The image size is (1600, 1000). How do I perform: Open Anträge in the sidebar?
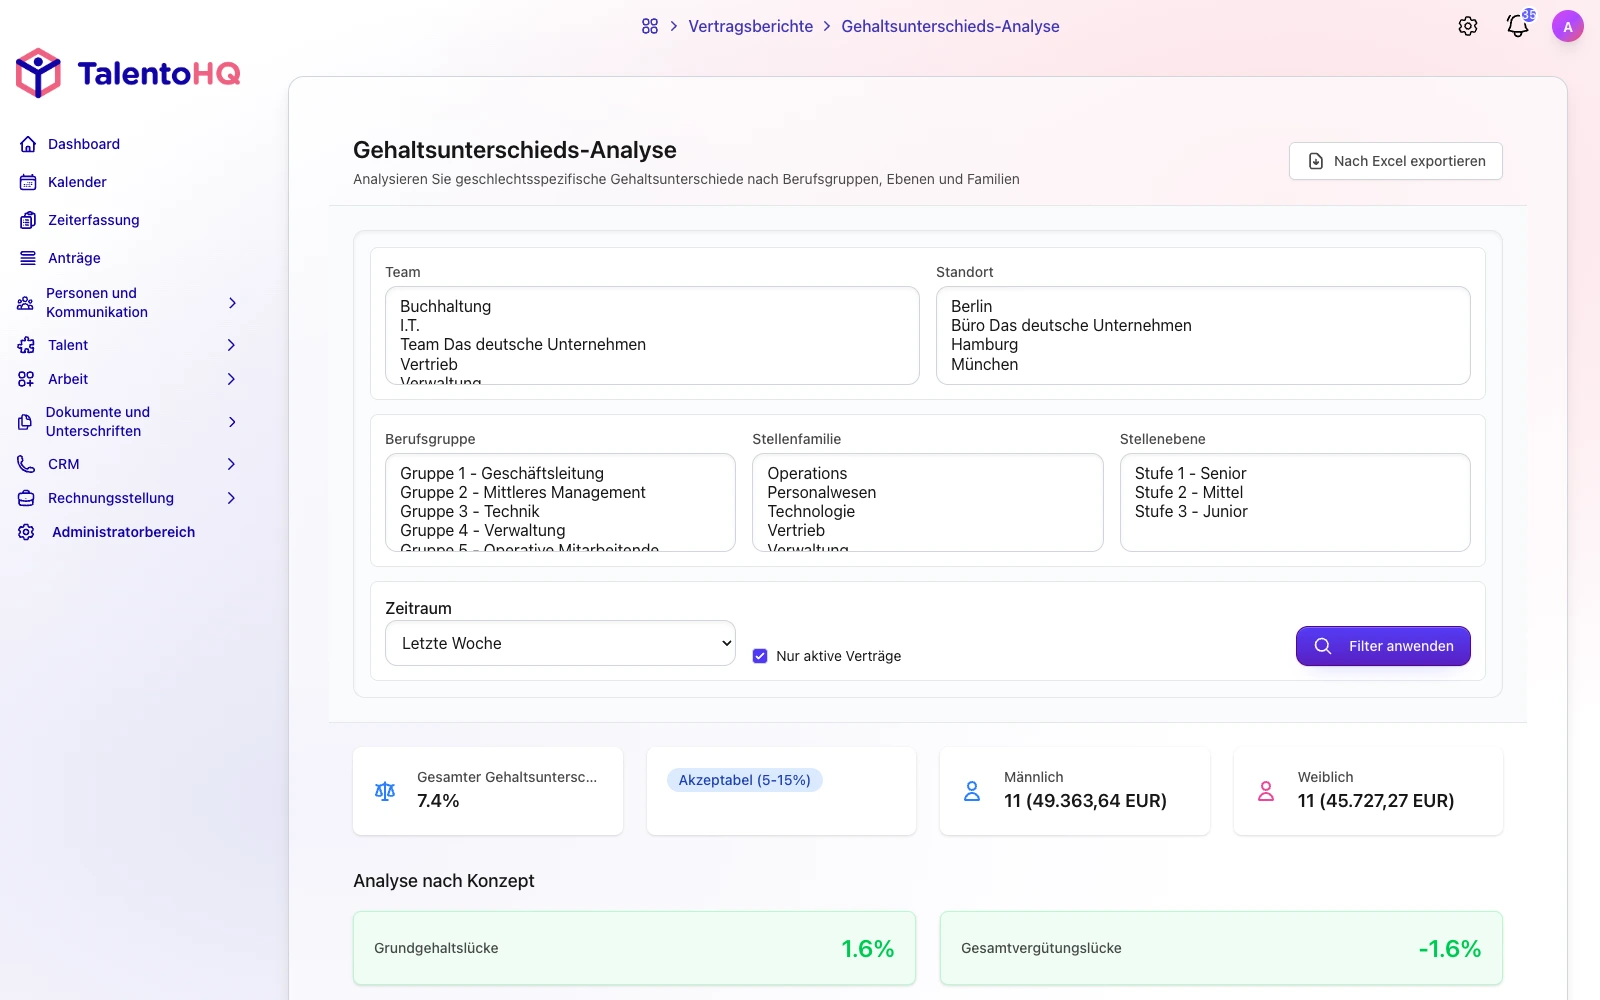click(x=74, y=258)
